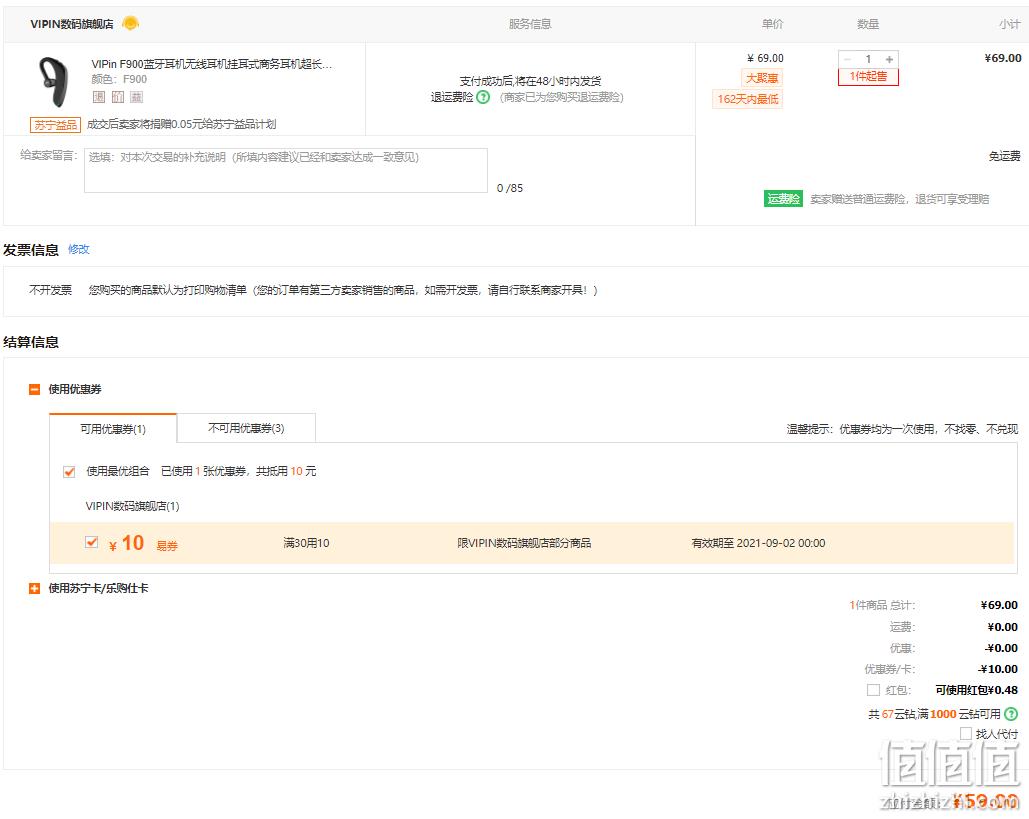The image size is (1029, 819).
Task: Enable the 红包 checkbox
Action: point(873,690)
